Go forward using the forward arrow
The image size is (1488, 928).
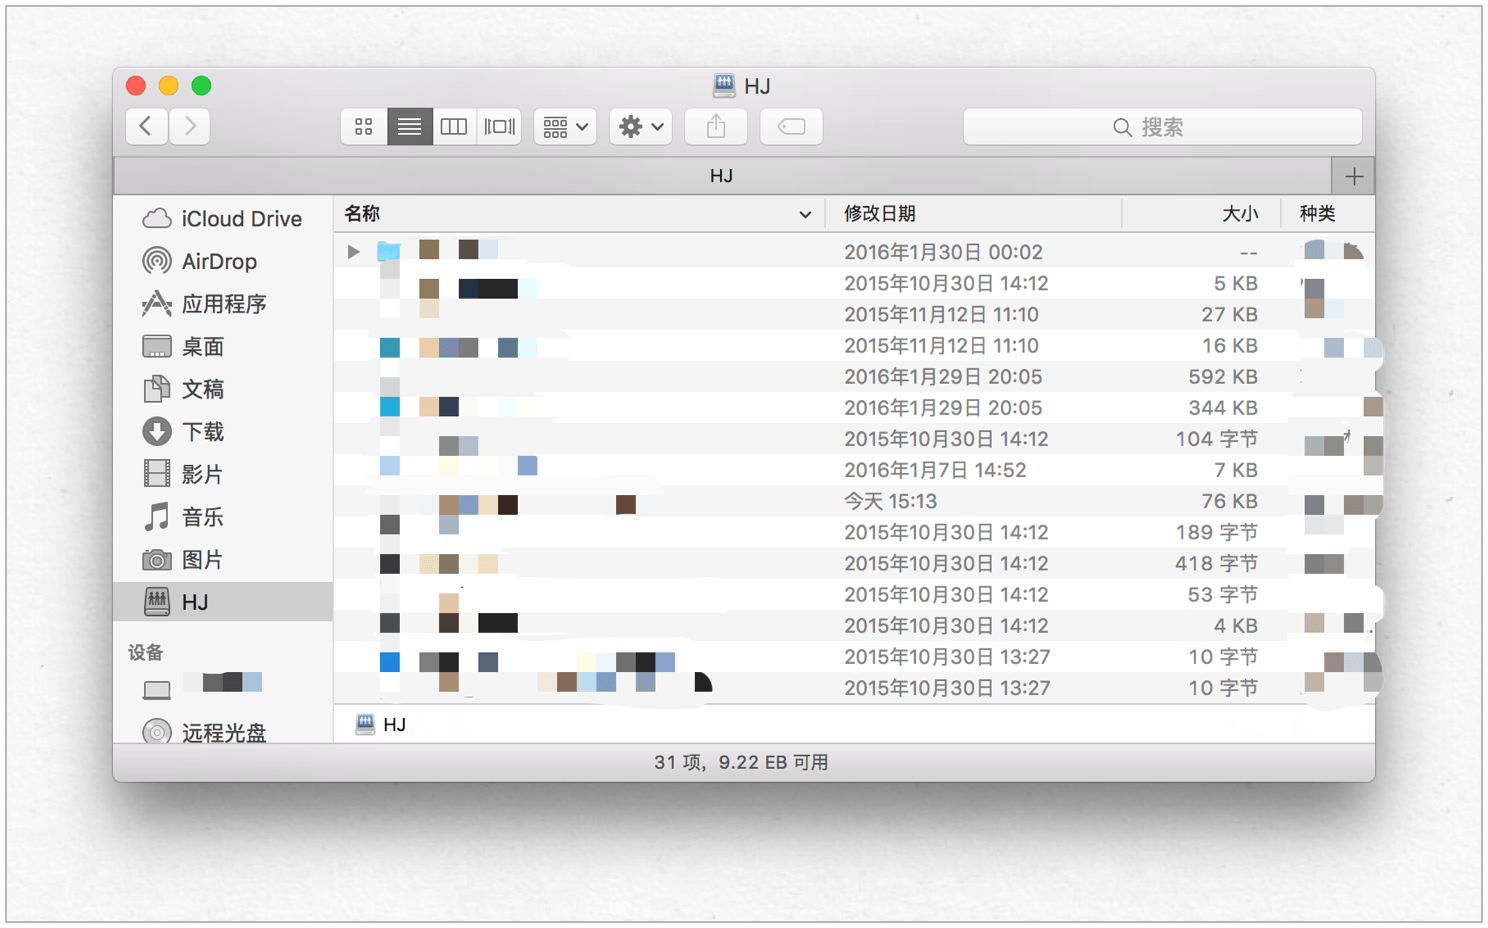pyautogui.click(x=190, y=126)
